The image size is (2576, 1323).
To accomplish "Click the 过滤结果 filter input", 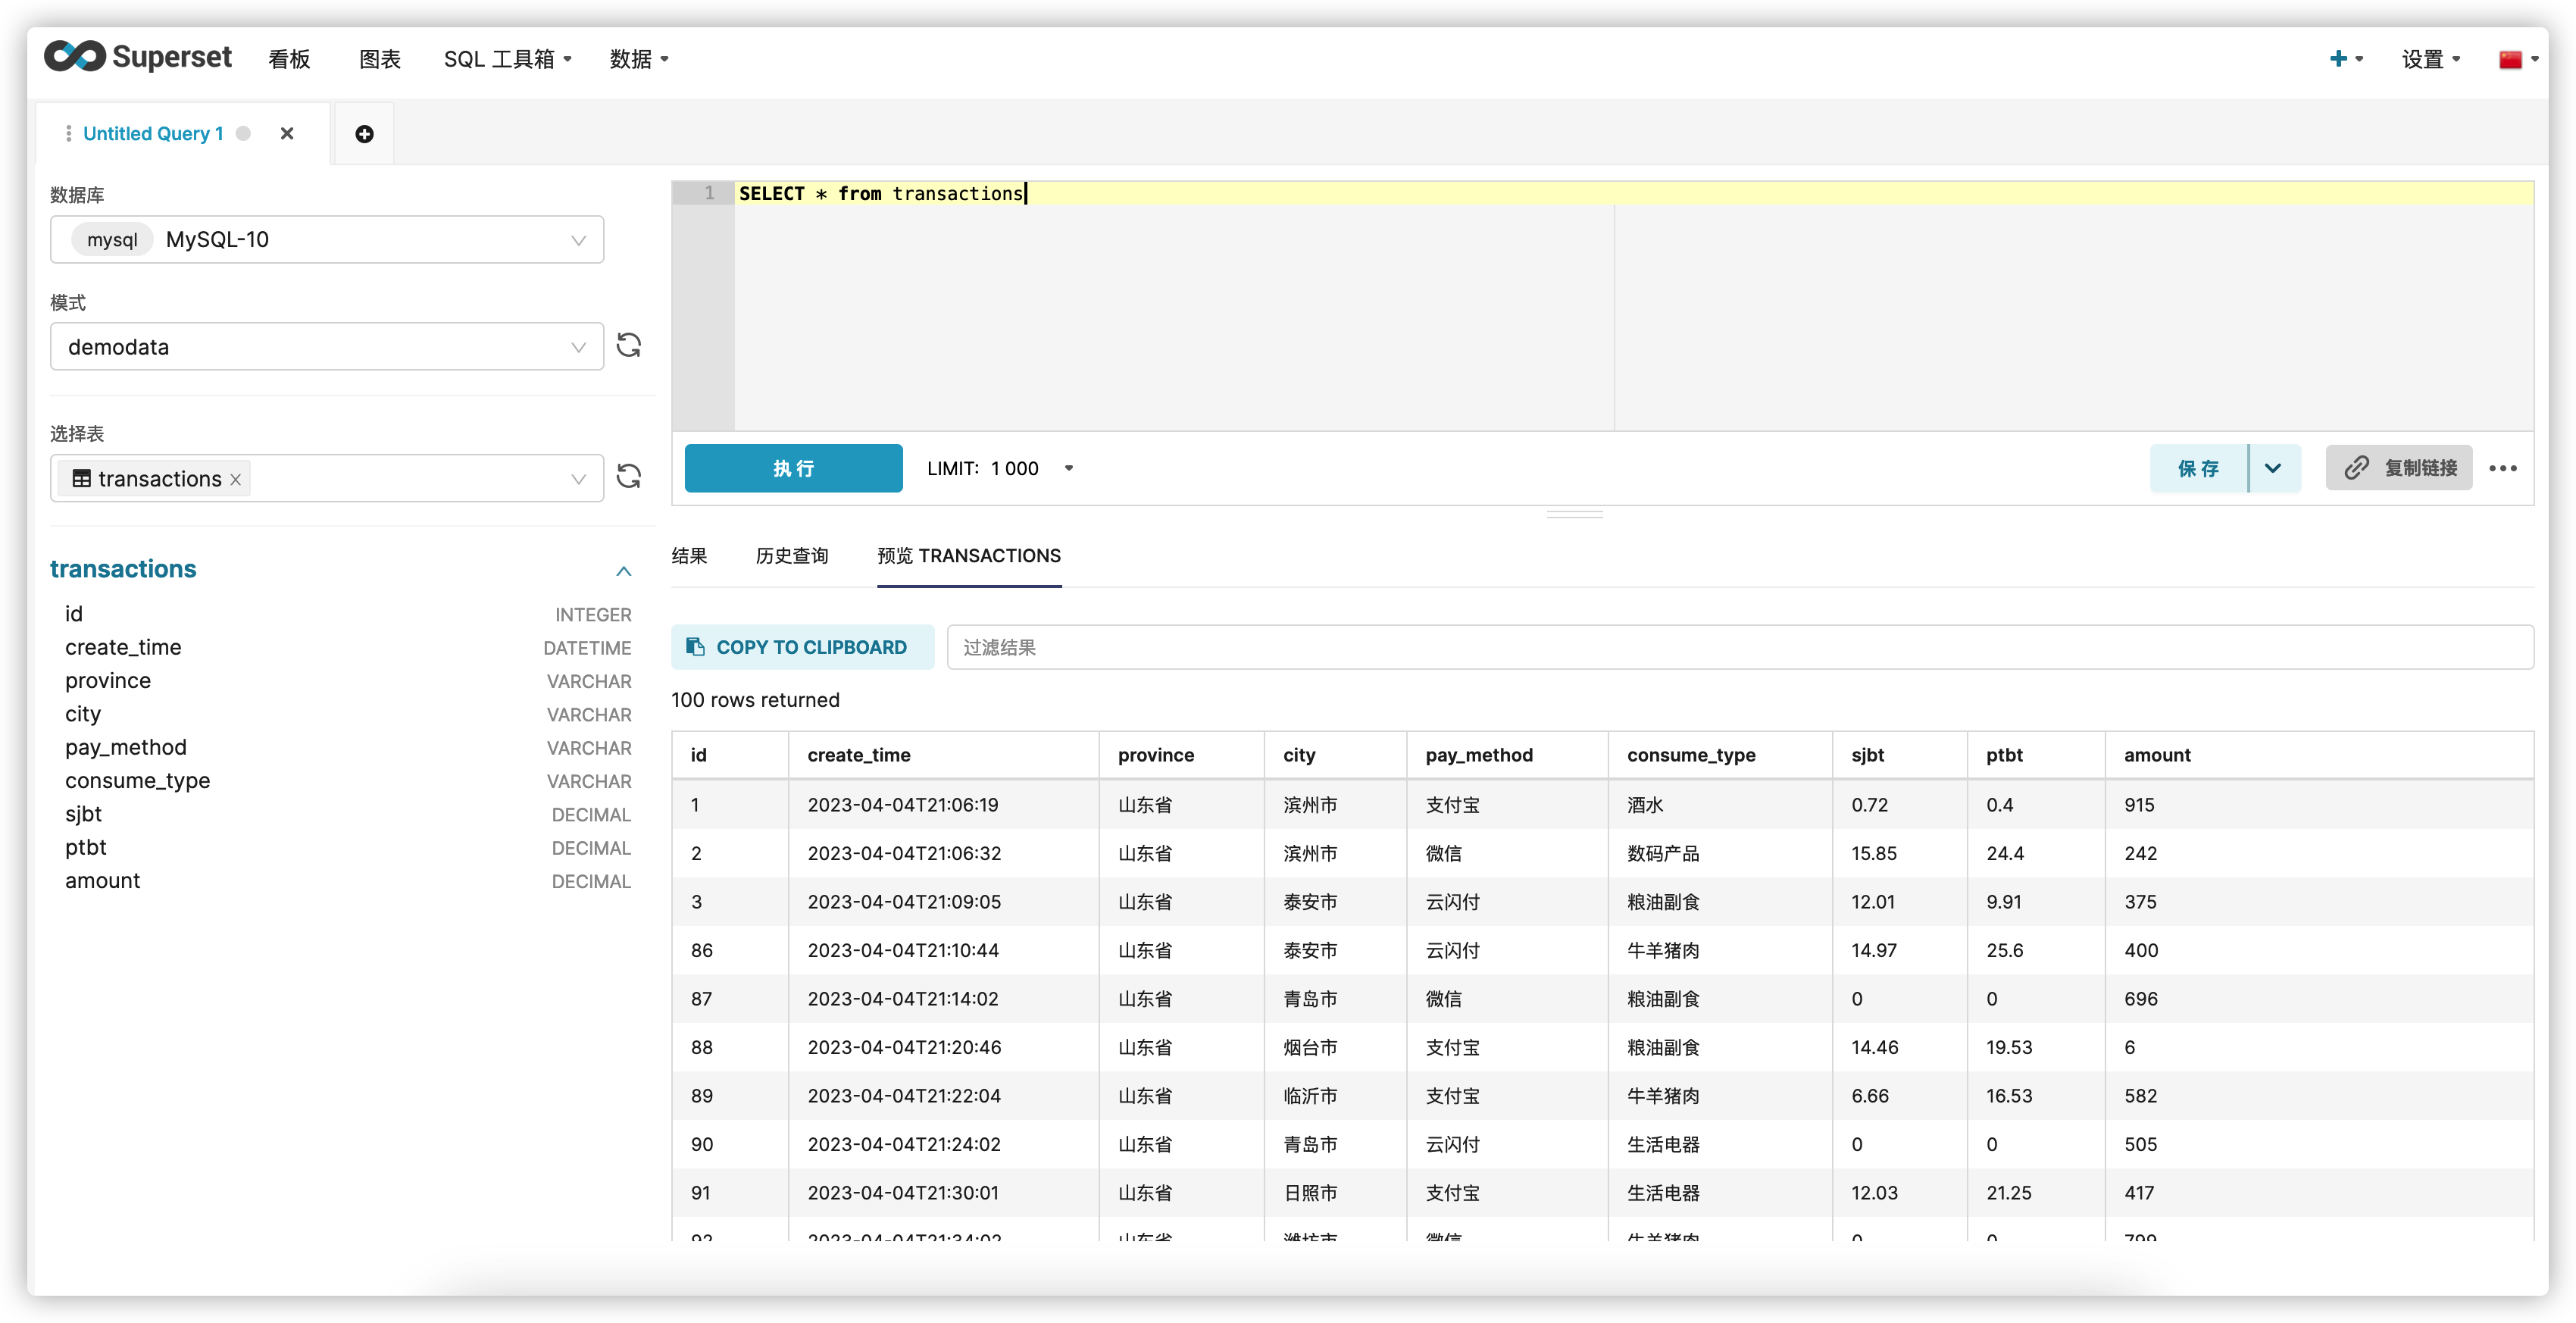I will [1740, 647].
